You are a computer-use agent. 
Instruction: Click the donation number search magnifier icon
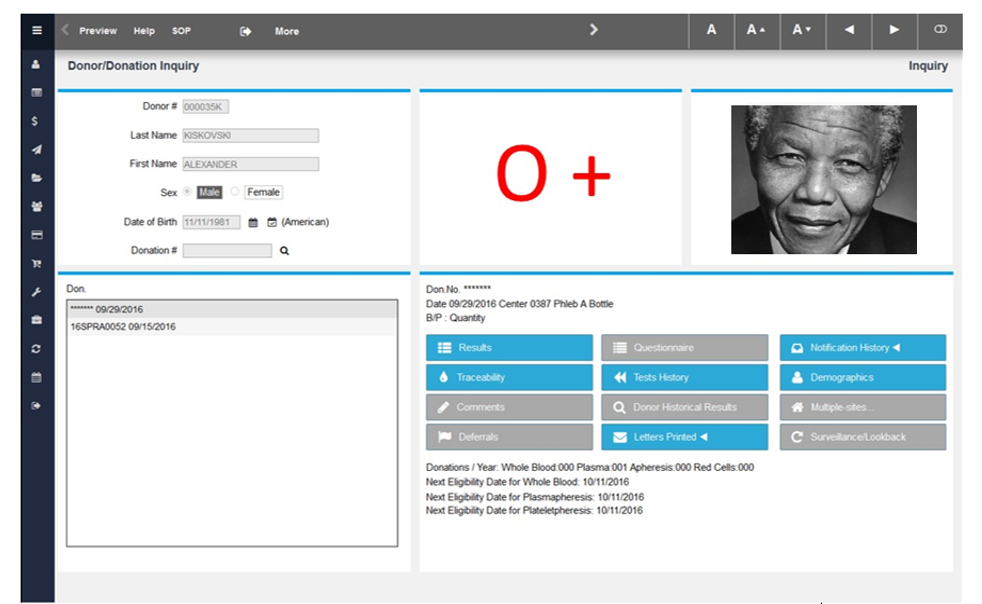(283, 251)
